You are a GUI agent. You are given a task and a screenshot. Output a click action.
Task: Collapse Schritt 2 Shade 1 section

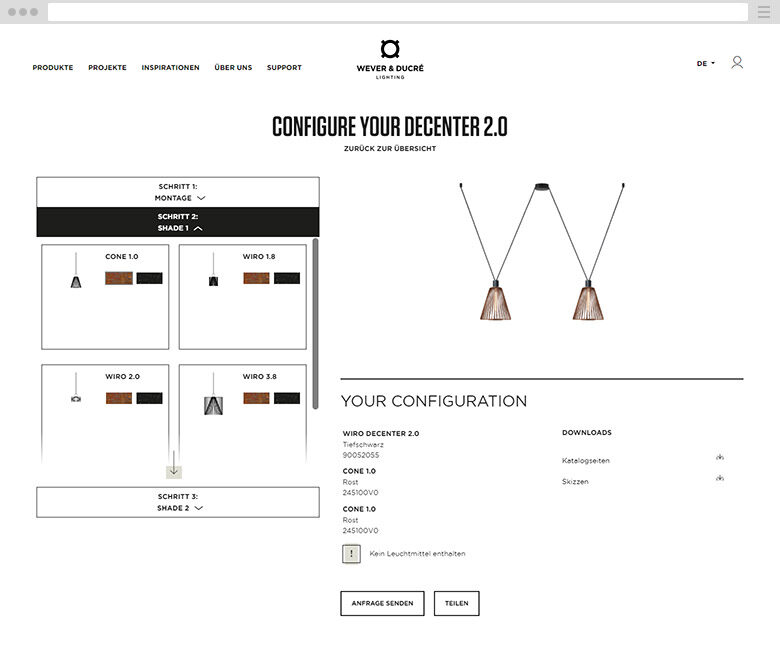click(178, 222)
